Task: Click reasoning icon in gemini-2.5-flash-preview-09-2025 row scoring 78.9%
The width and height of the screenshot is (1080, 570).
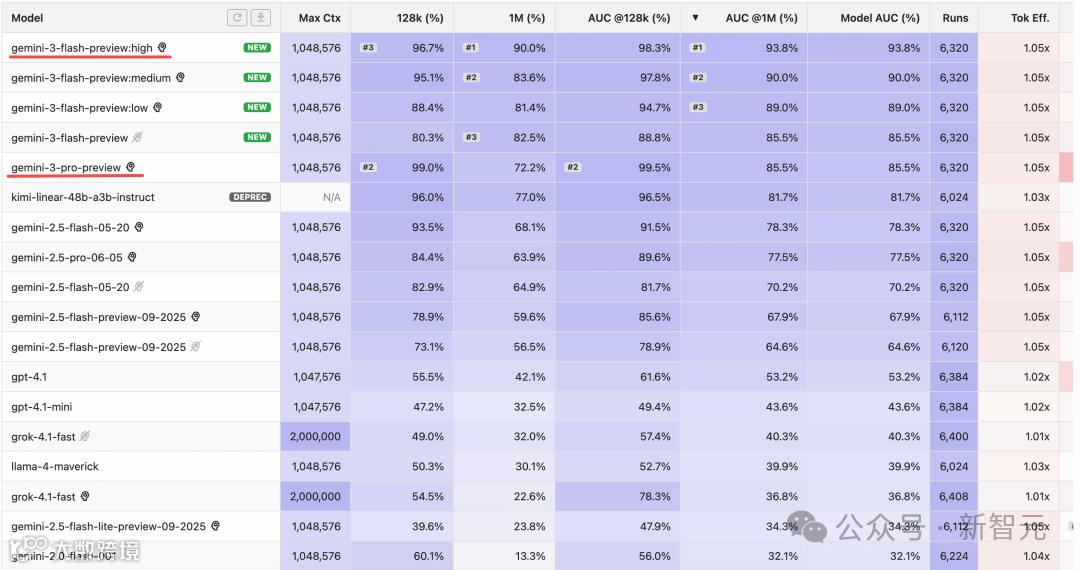Action: pos(196,317)
